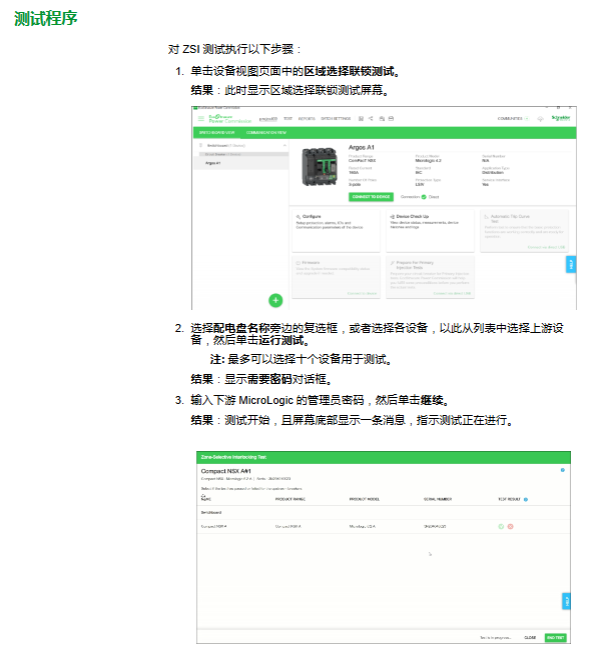Screen dimensions: 609x666
Task: Open the Device Check Up card
Action: click(430, 230)
